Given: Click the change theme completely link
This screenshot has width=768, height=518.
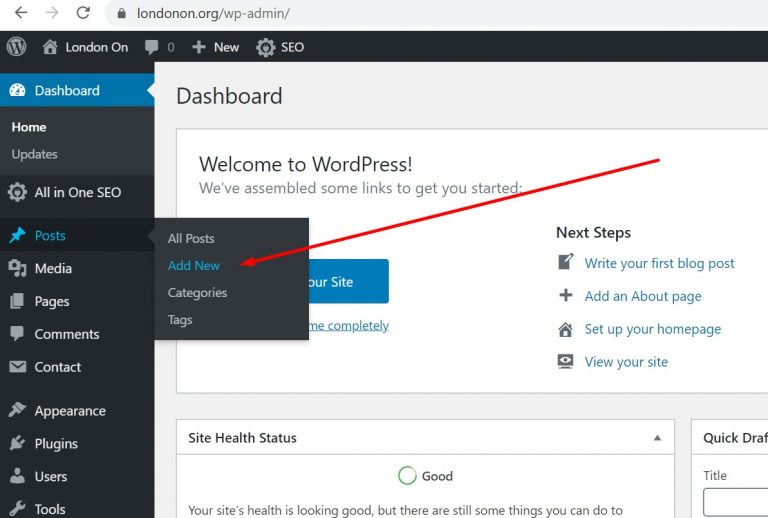Looking at the screenshot, I should [x=349, y=326].
